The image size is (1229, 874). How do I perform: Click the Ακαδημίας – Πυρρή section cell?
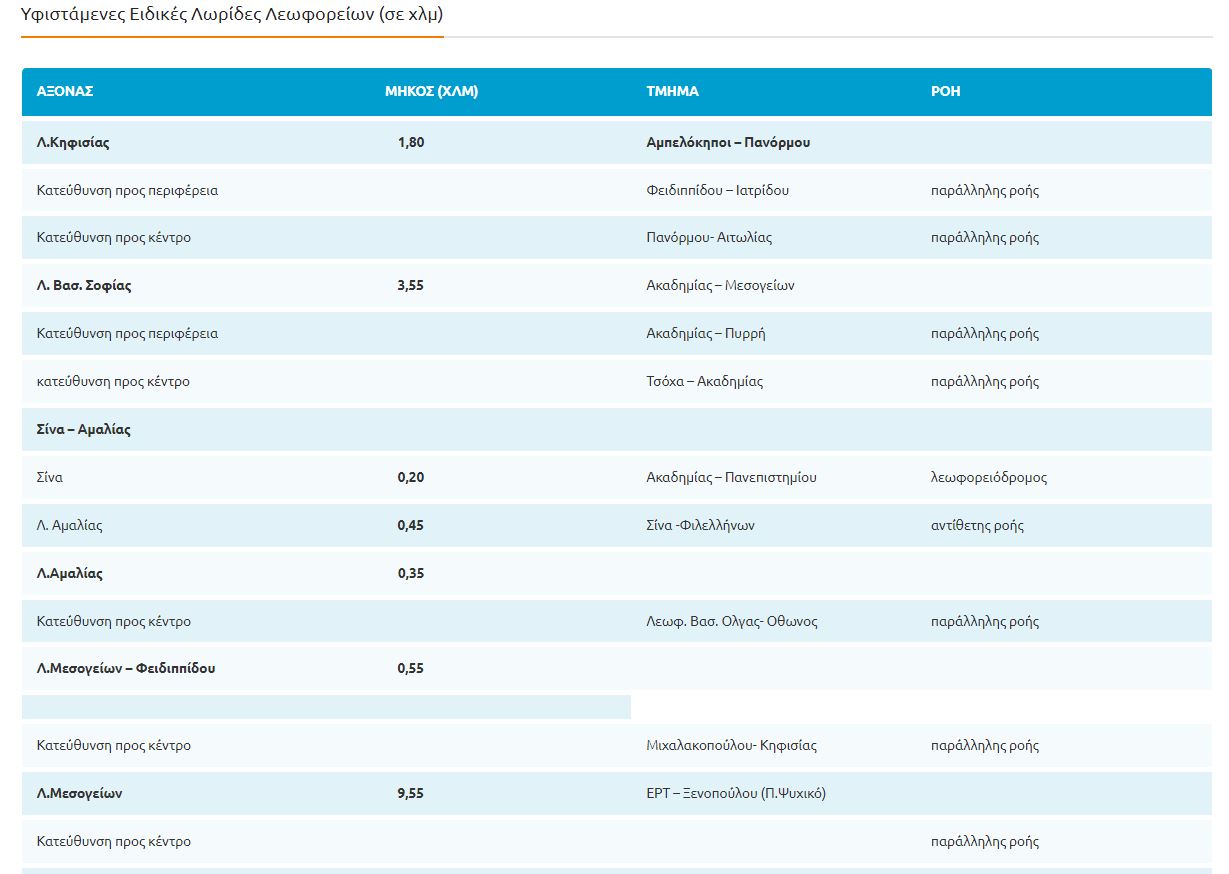(706, 334)
